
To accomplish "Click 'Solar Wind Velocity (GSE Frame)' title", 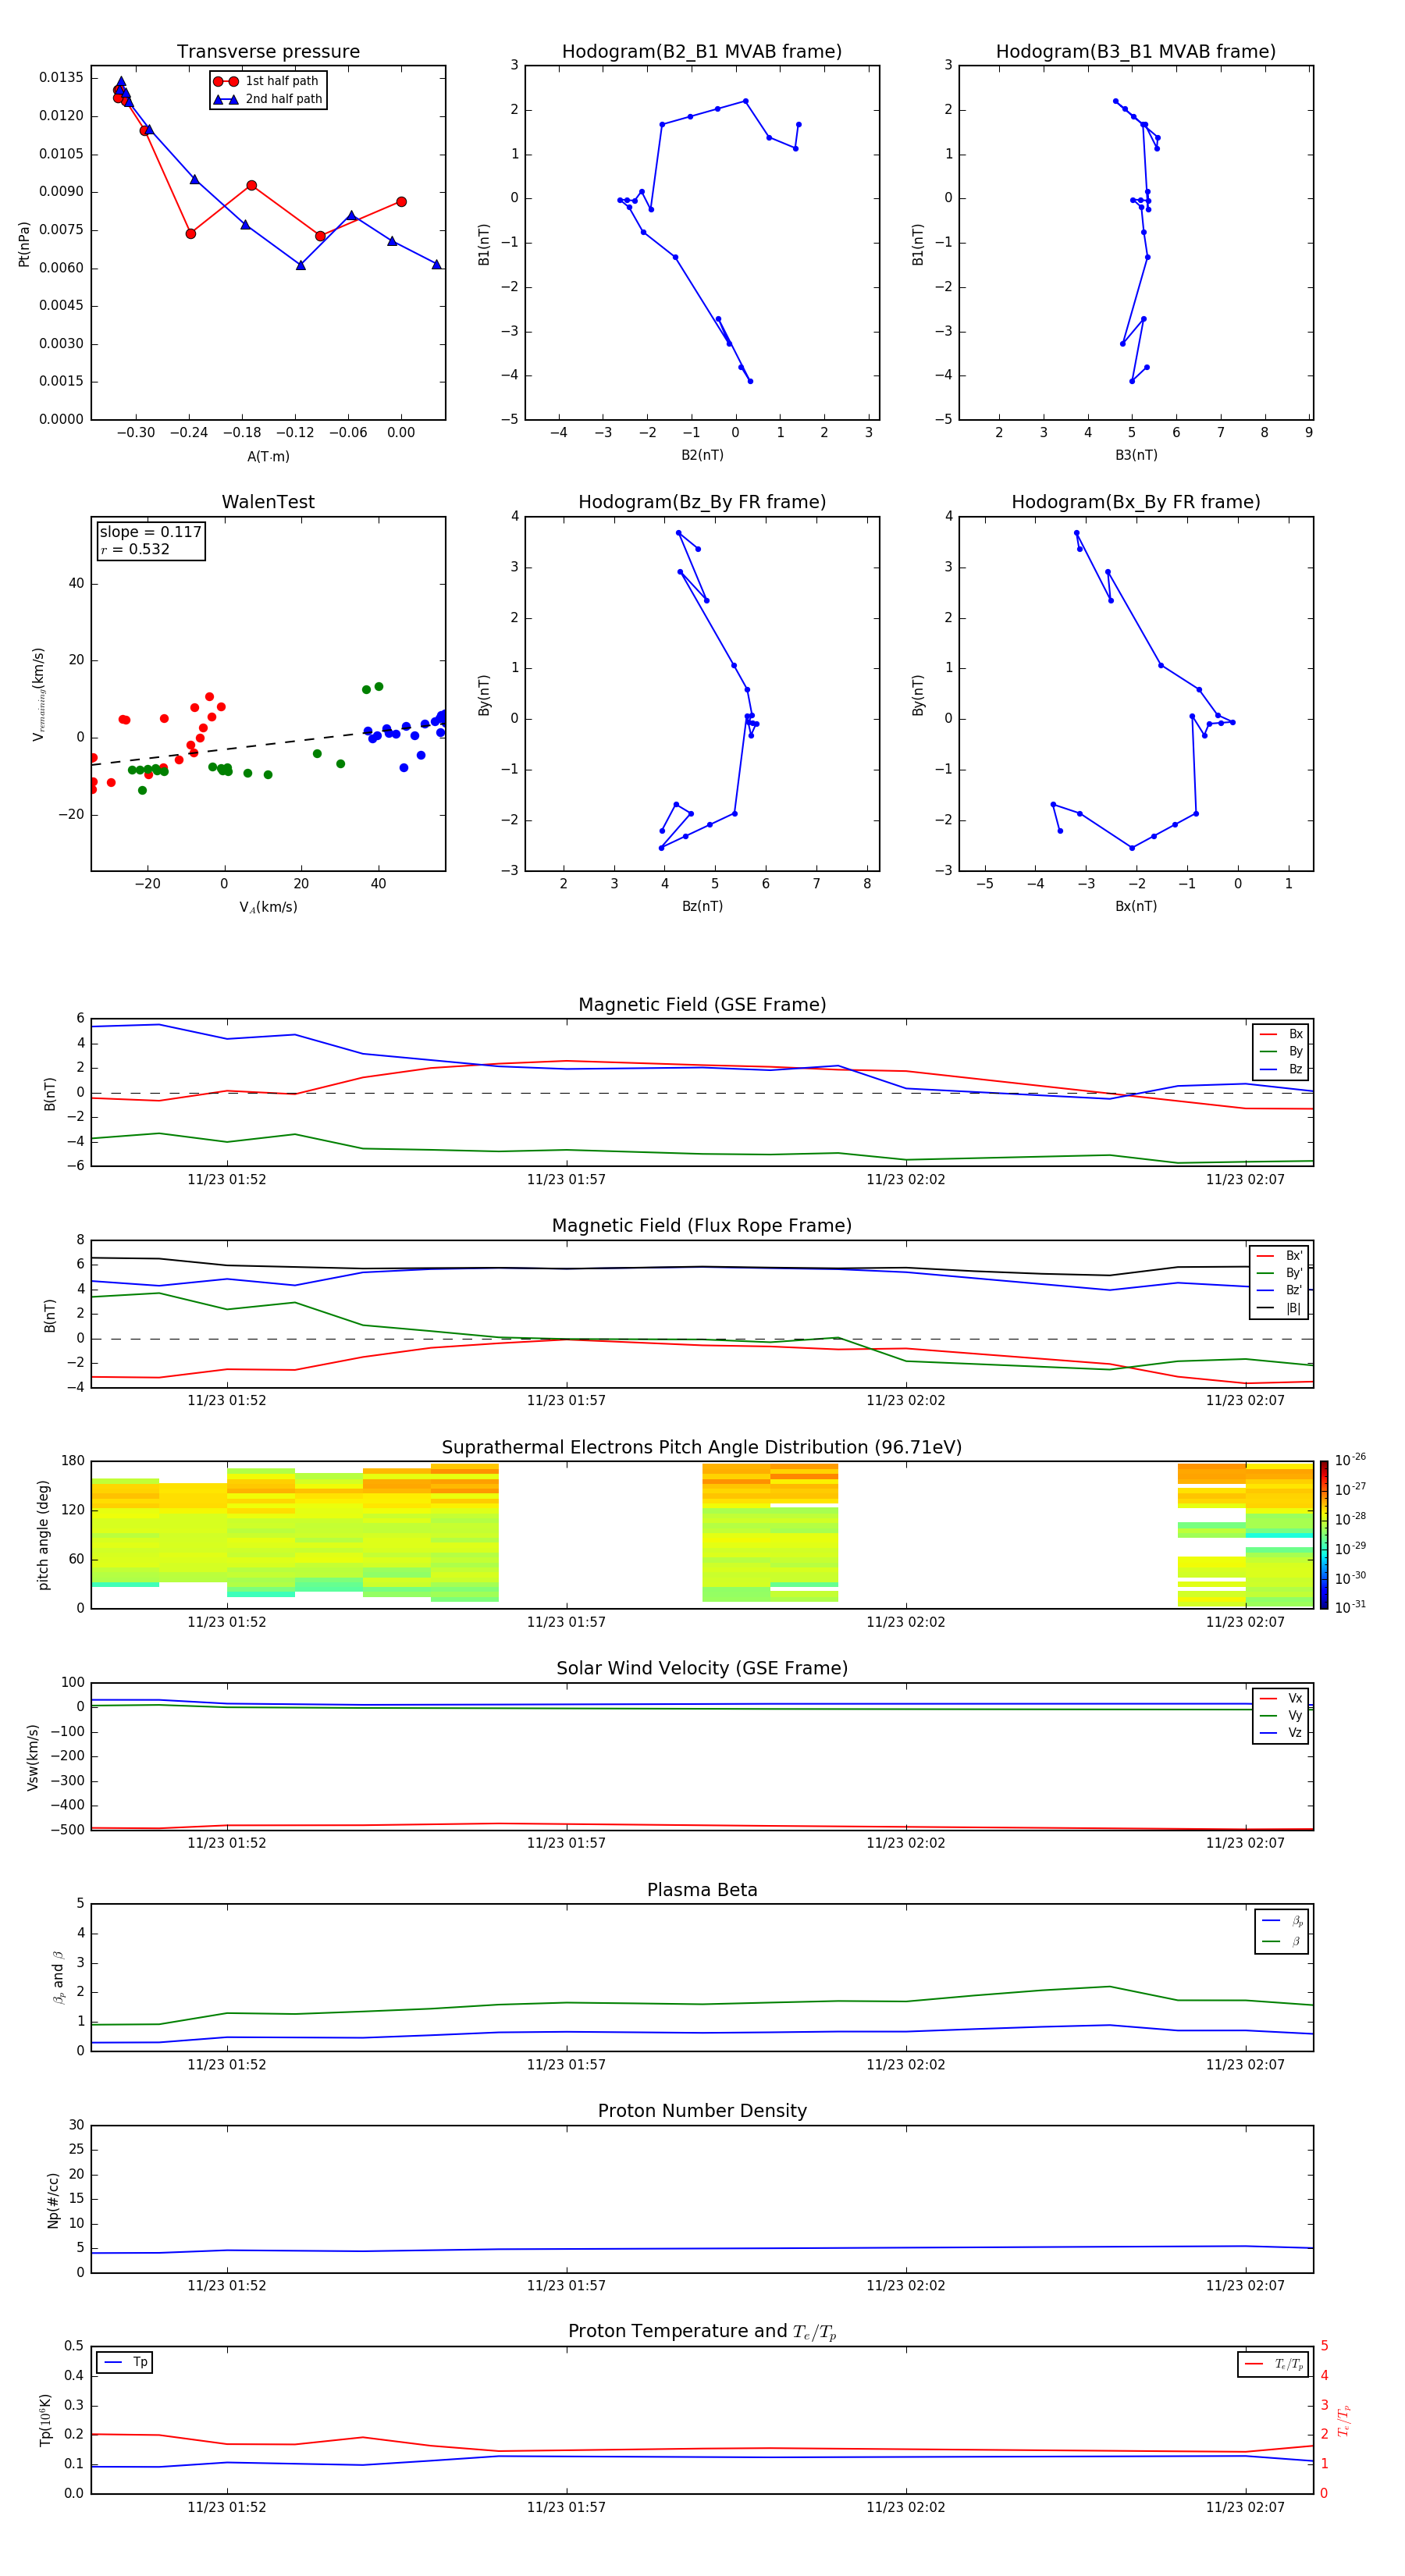I will [x=702, y=1669].
